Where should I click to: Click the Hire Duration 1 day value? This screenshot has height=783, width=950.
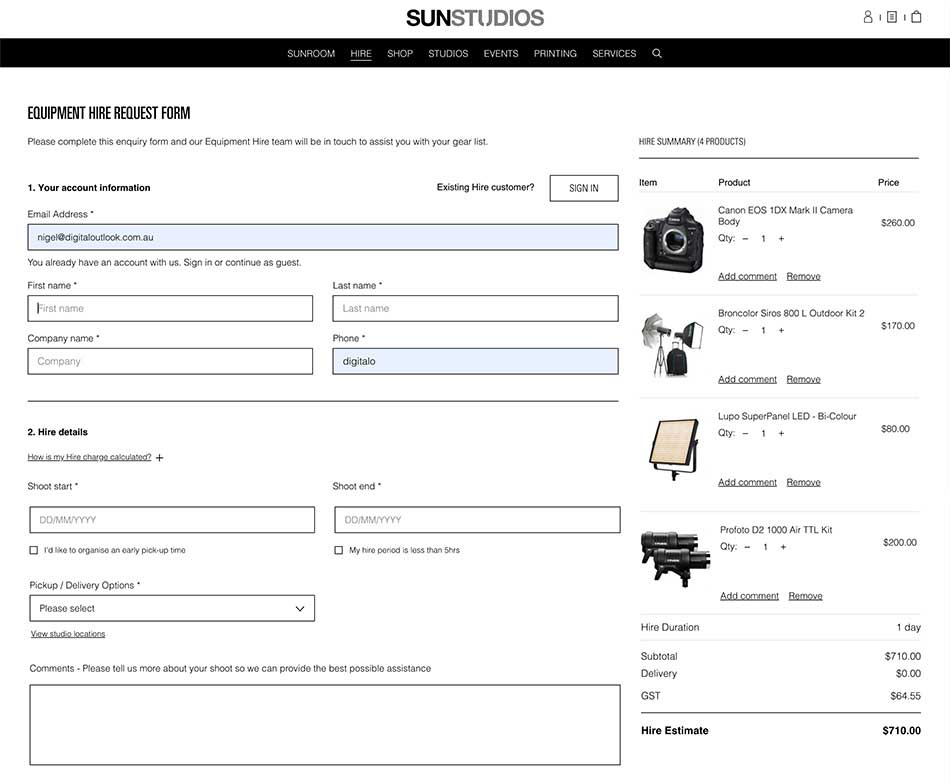[x=909, y=627]
